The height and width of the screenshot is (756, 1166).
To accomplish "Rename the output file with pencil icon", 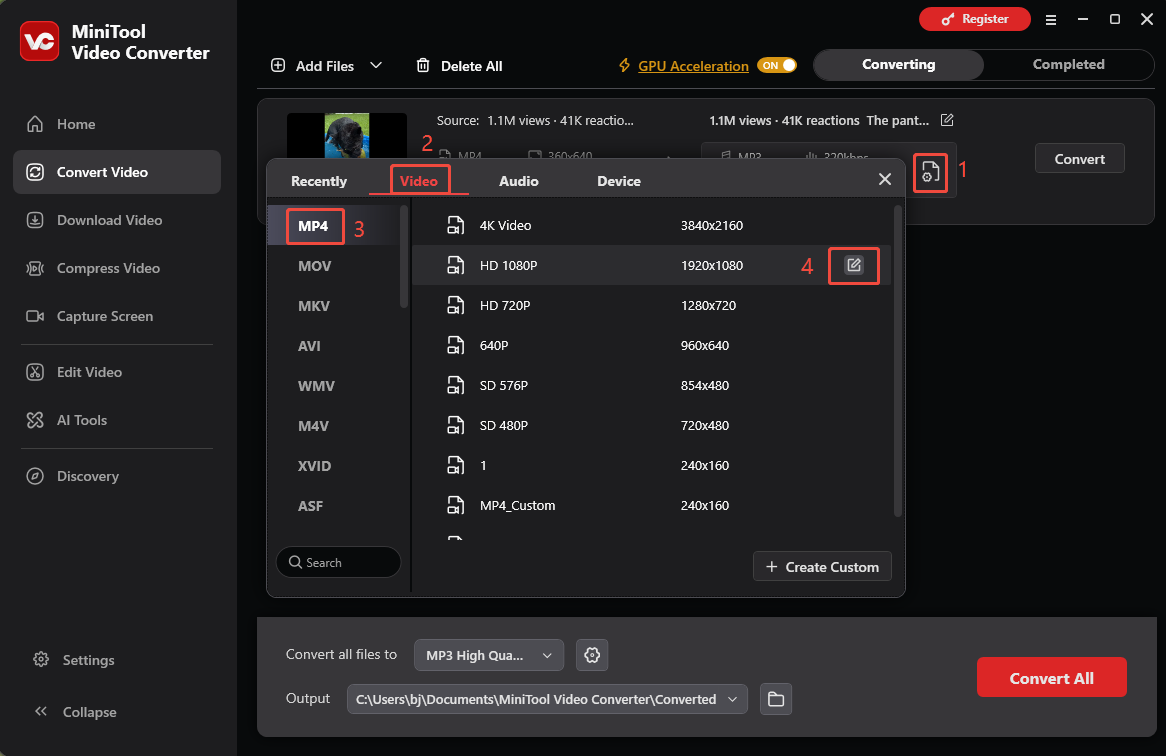I will pyautogui.click(x=947, y=120).
